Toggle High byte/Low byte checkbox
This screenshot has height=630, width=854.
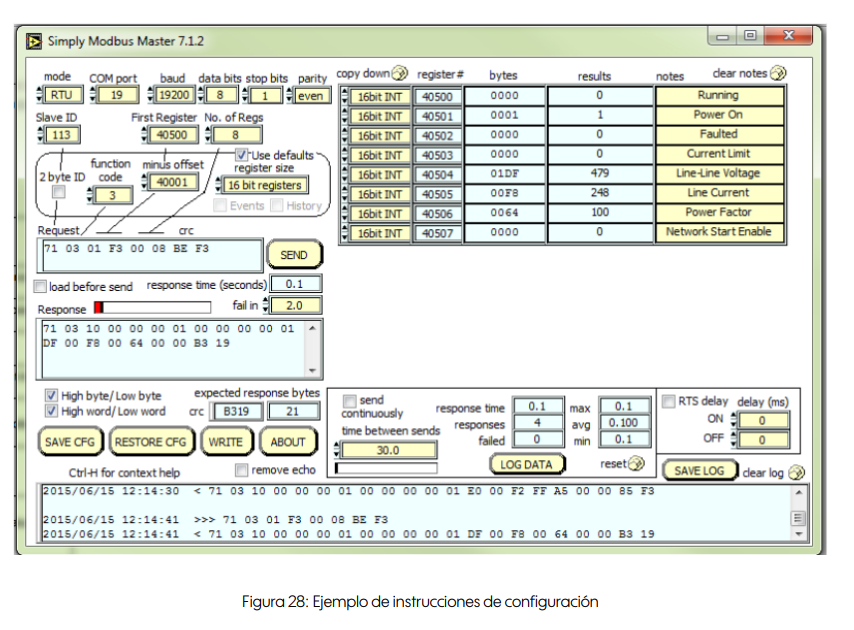click(51, 395)
